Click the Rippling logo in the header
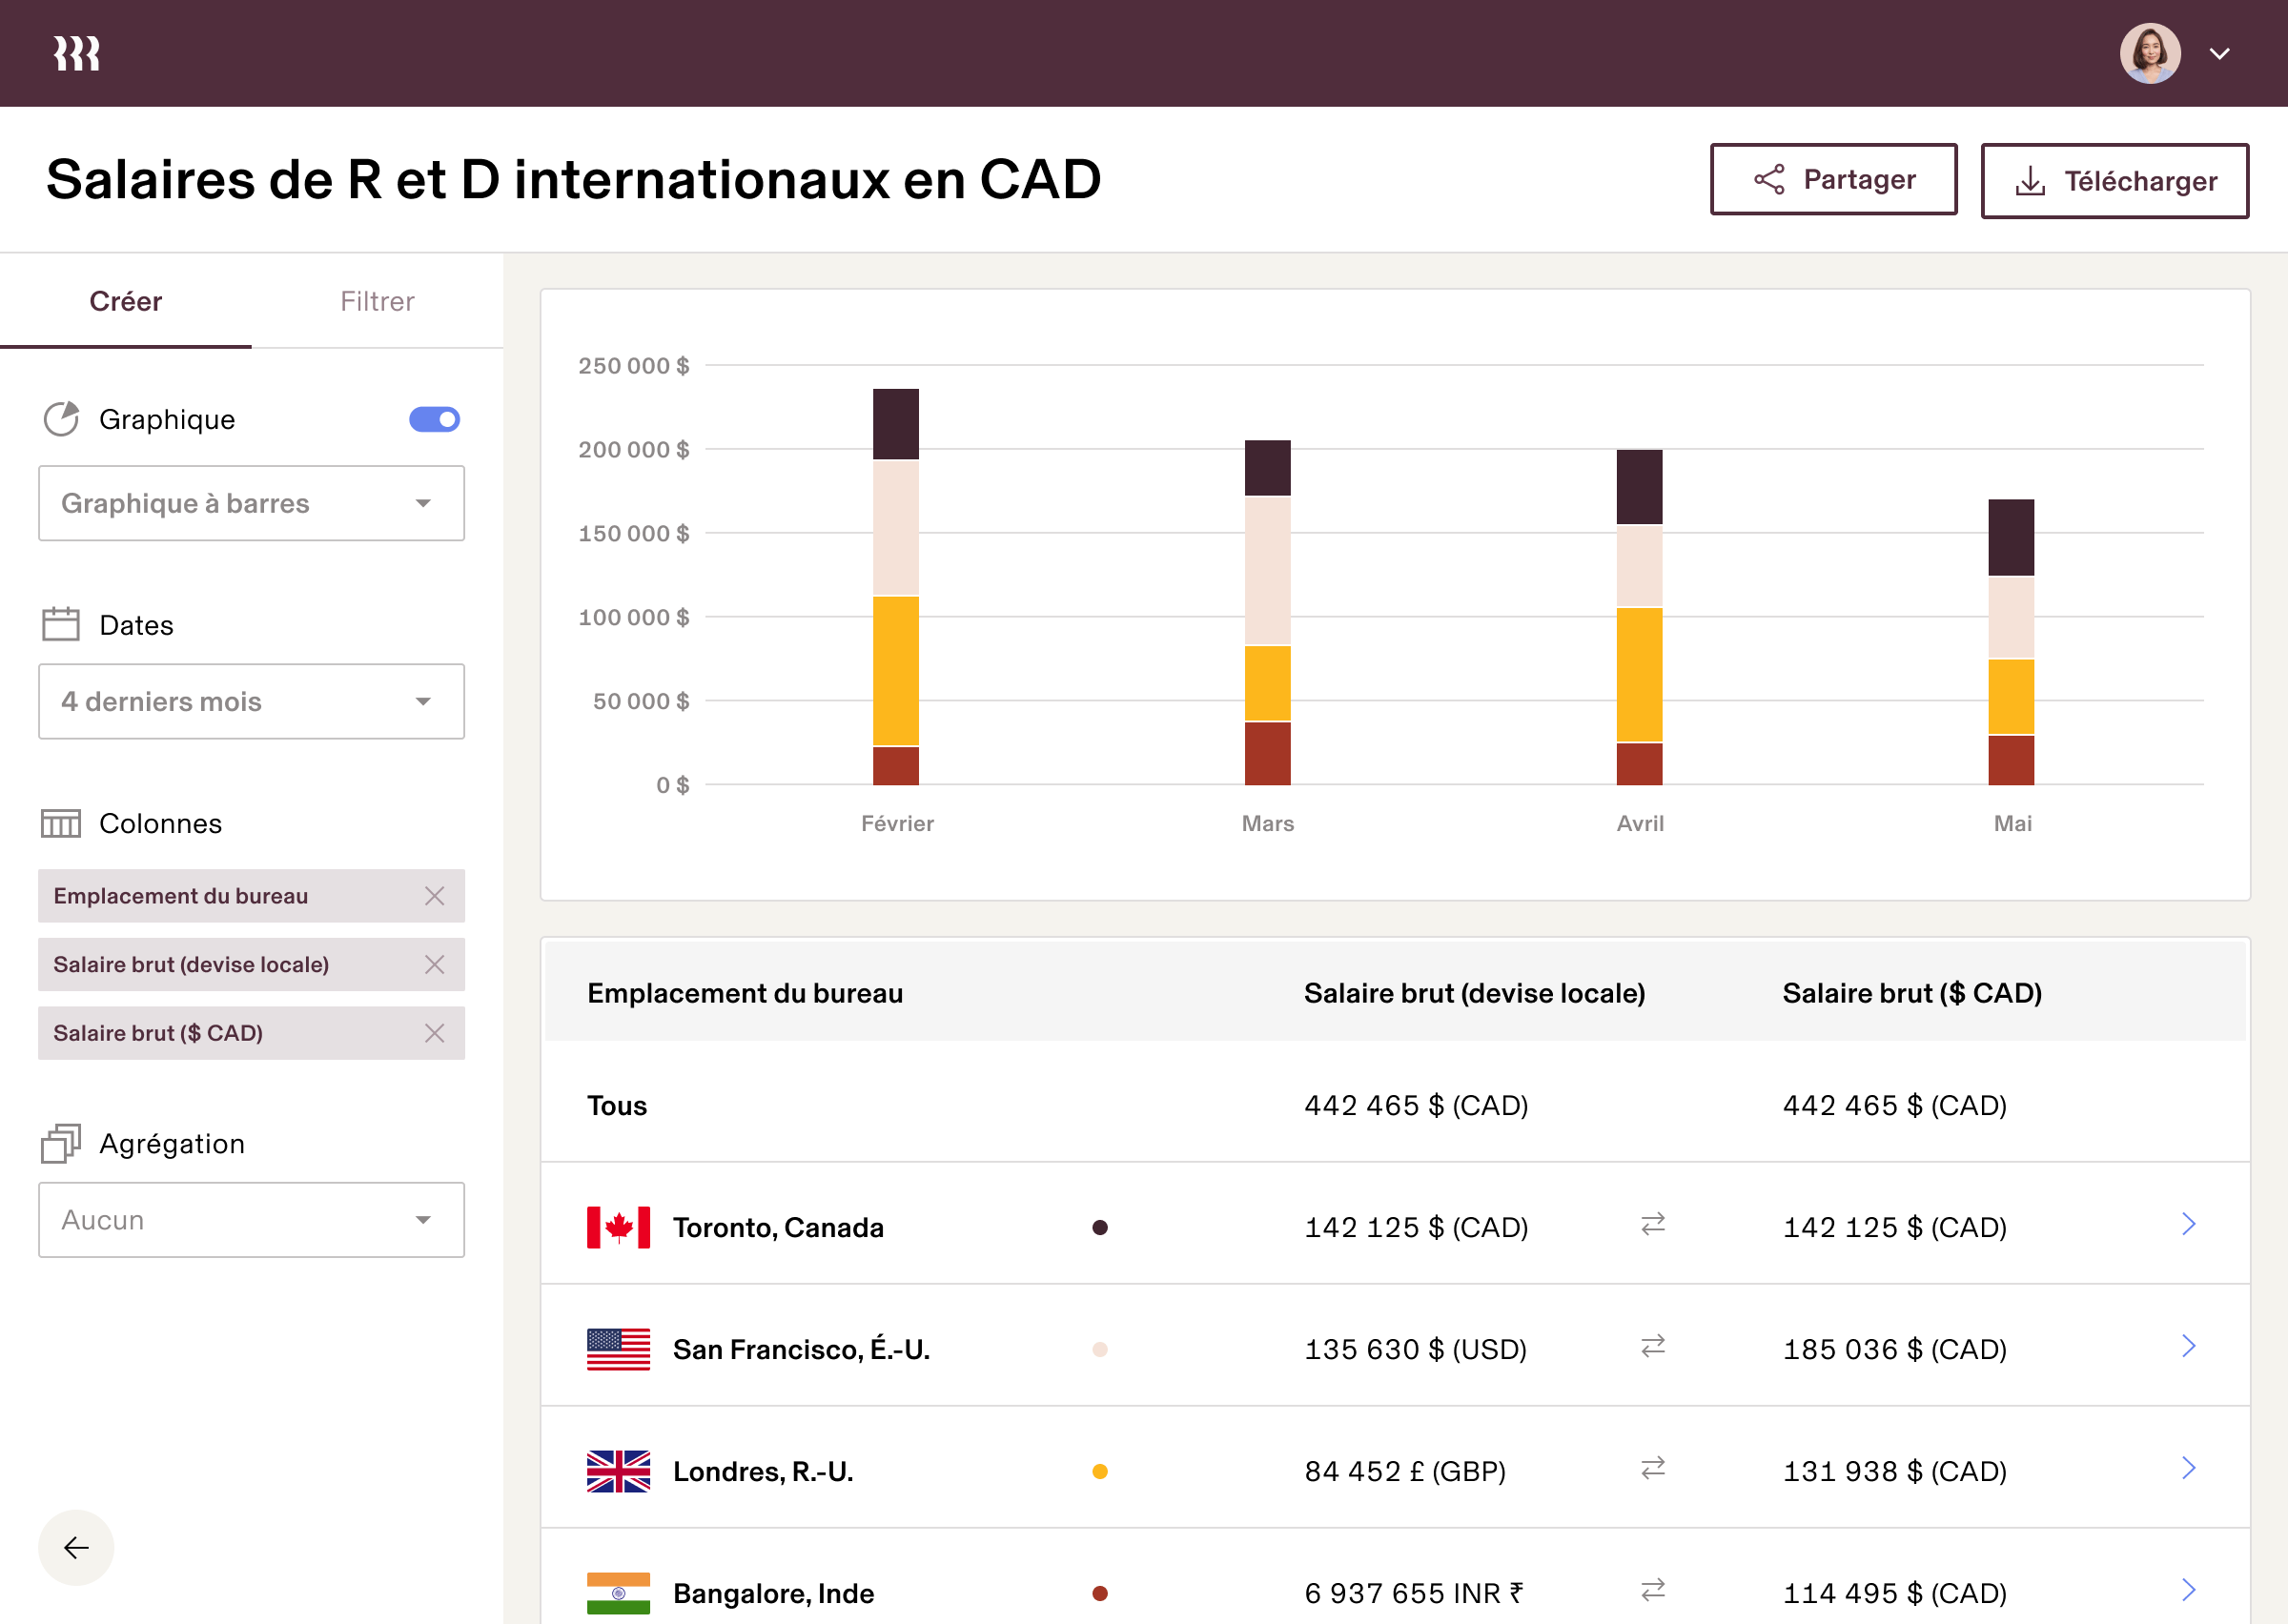The width and height of the screenshot is (2288, 1624). coord(76,52)
